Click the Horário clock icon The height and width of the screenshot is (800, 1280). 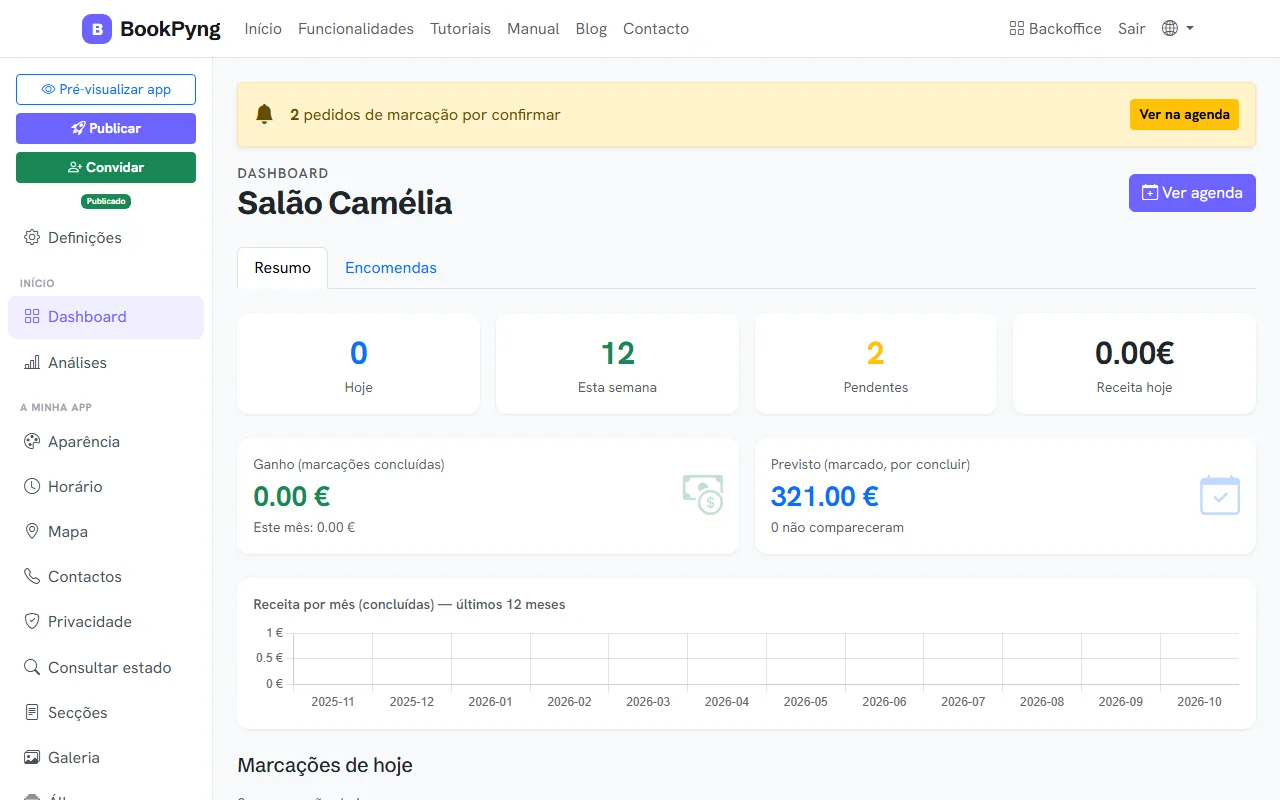tap(31, 486)
